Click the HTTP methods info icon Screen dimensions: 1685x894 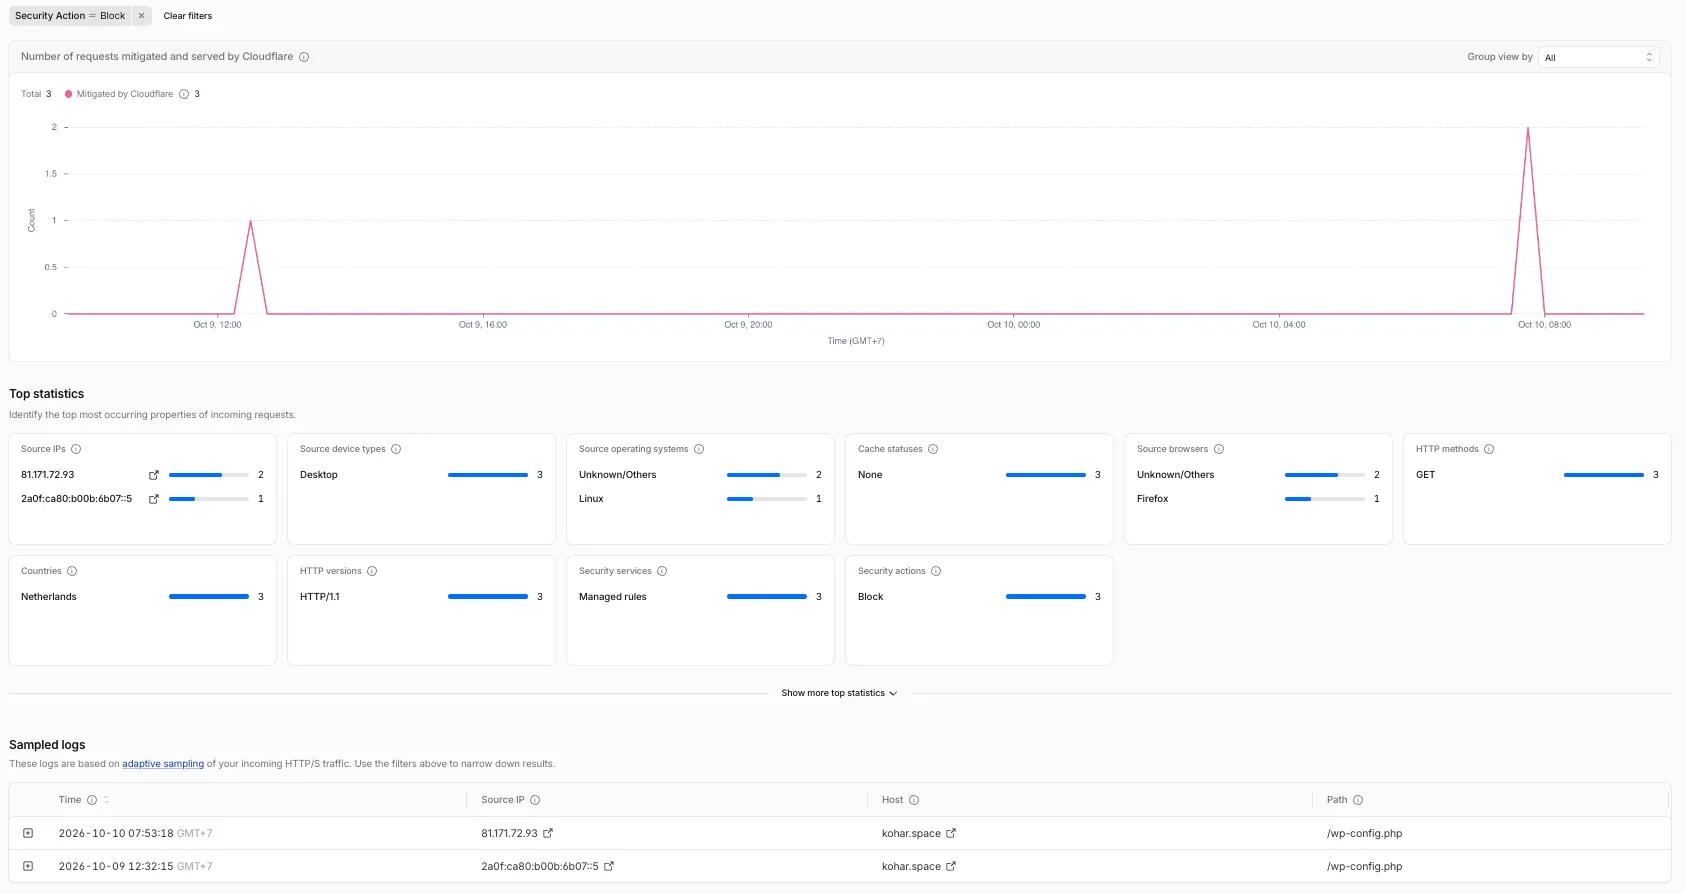1489,449
